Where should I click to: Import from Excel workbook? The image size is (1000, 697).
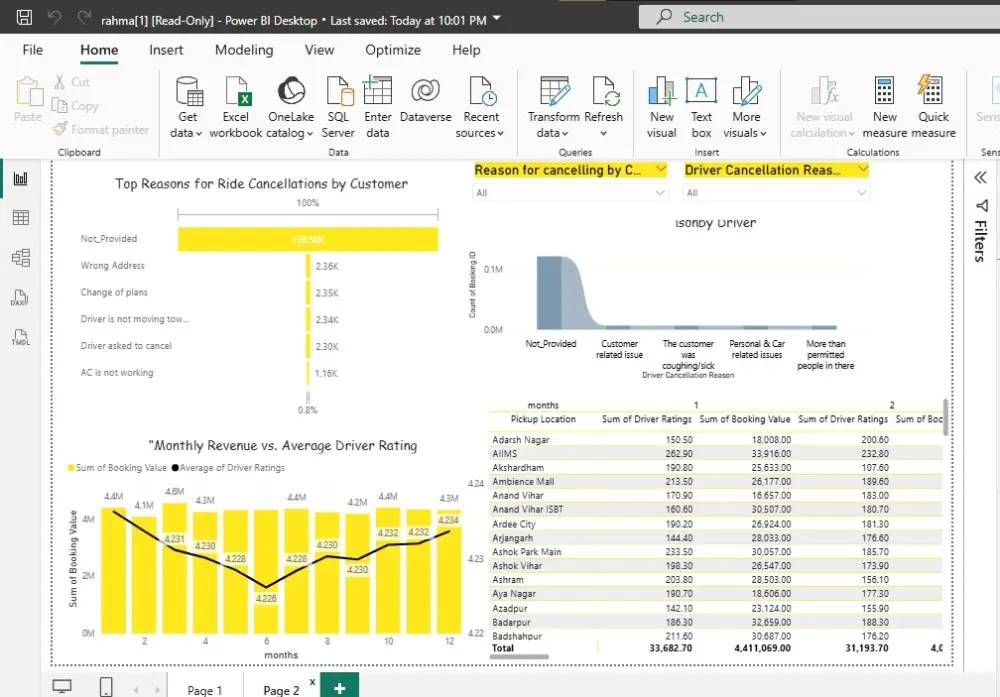236,106
